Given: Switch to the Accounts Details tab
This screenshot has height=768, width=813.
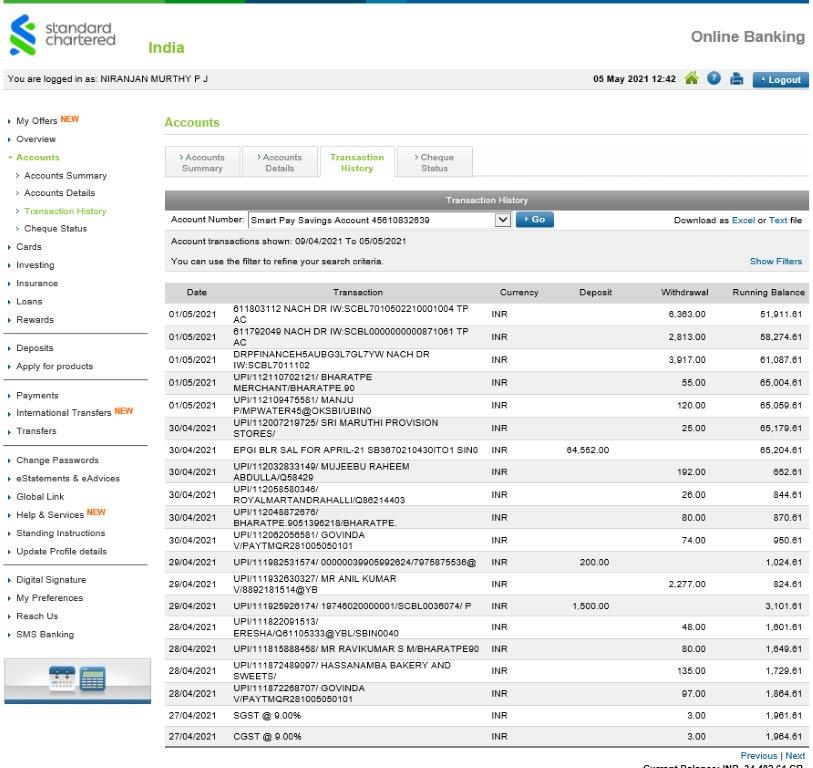Looking at the screenshot, I should point(280,162).
